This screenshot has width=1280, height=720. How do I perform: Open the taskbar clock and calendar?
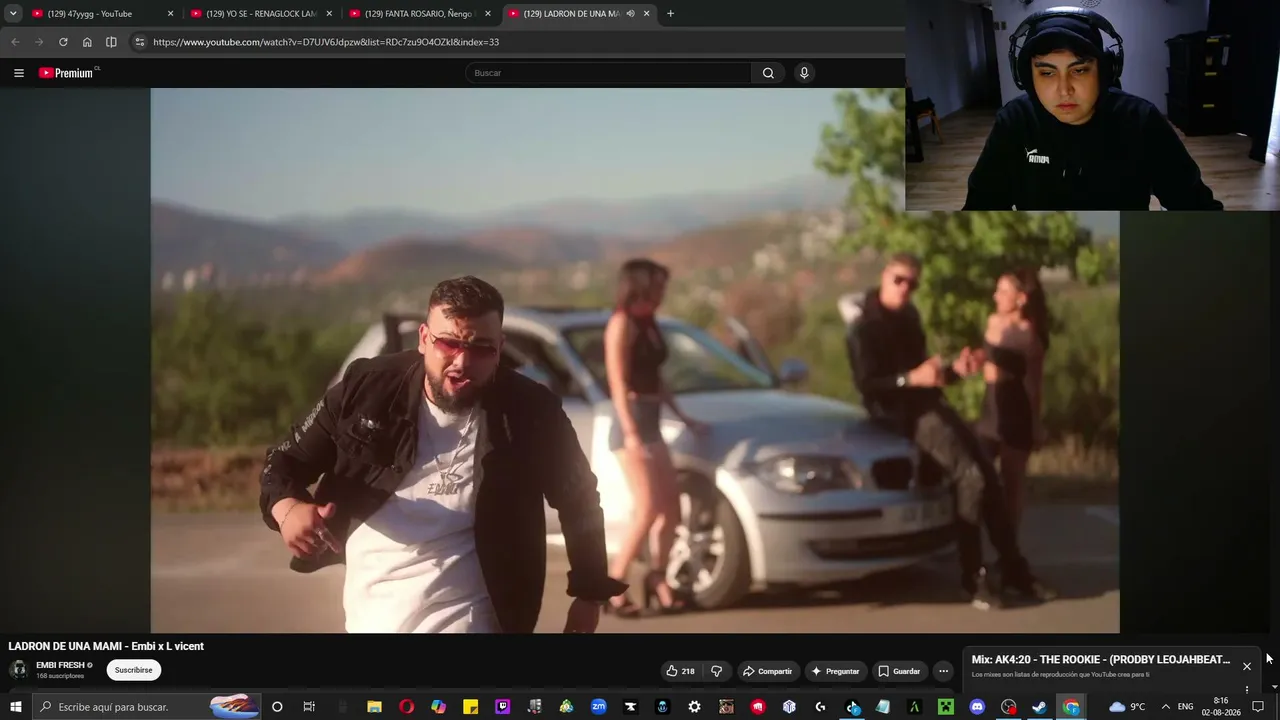point(1221,707)
